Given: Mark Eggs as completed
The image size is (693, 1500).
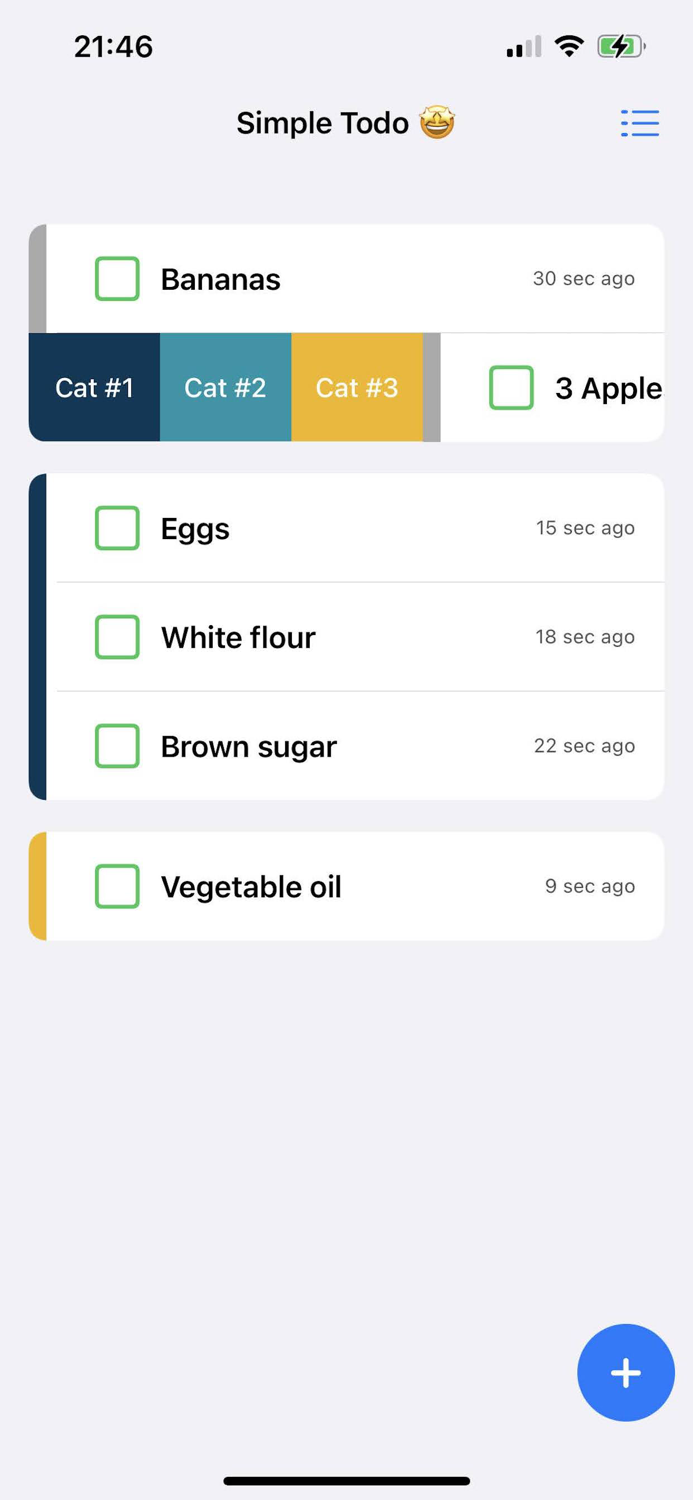Looking at the screenshot, I should [117, 528].
